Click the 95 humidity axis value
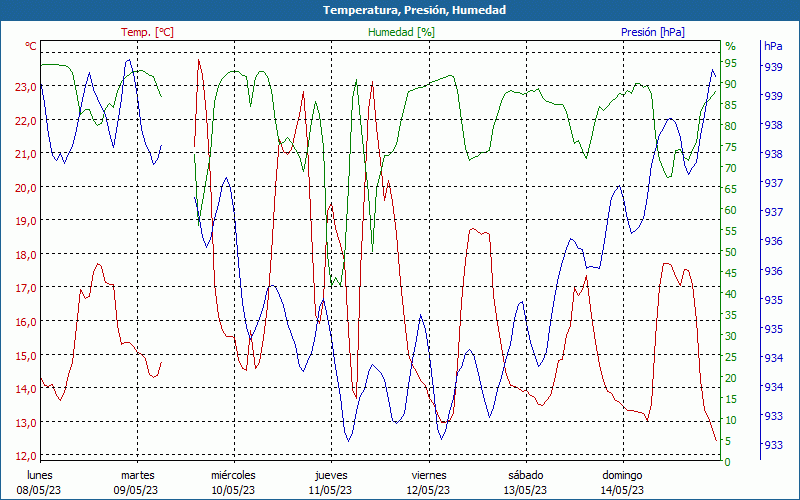 coord(731,63)
